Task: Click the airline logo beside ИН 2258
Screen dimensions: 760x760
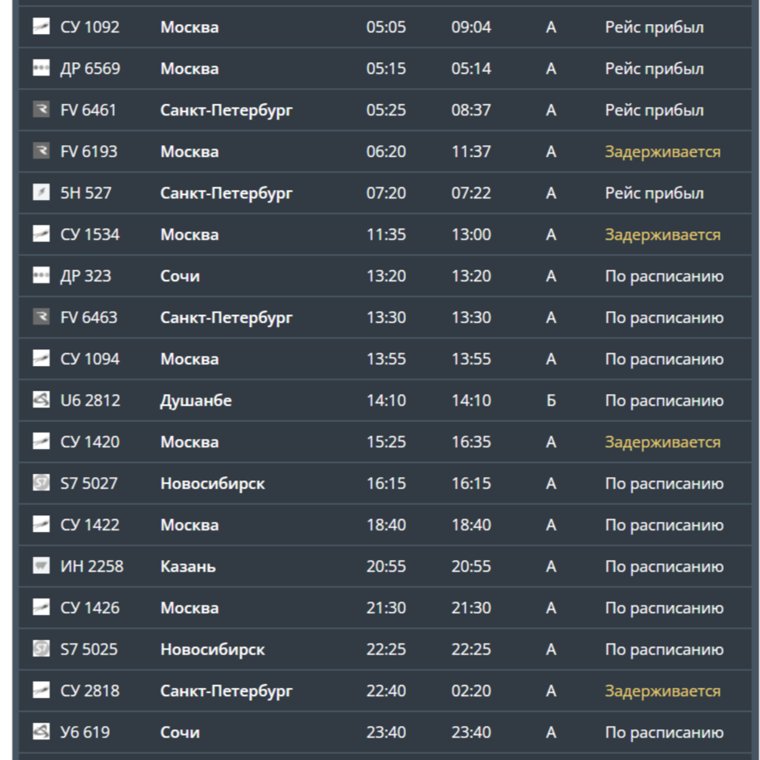Action: 41,565
